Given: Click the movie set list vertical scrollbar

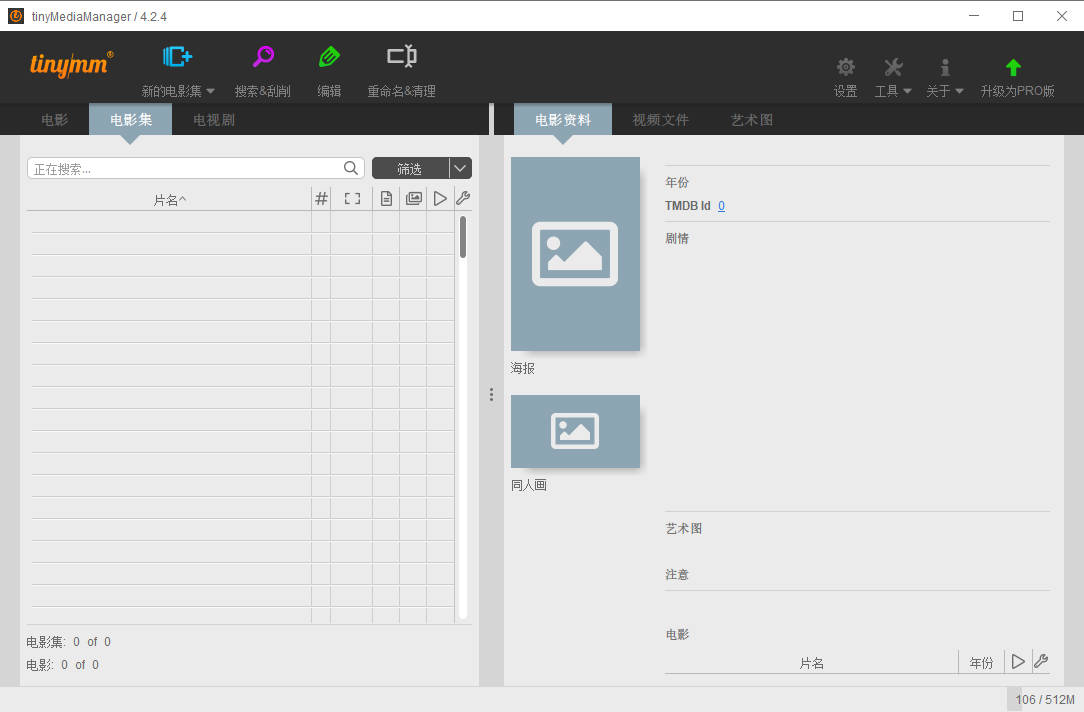Looking at the screenshot, I should tap(462, 236).
